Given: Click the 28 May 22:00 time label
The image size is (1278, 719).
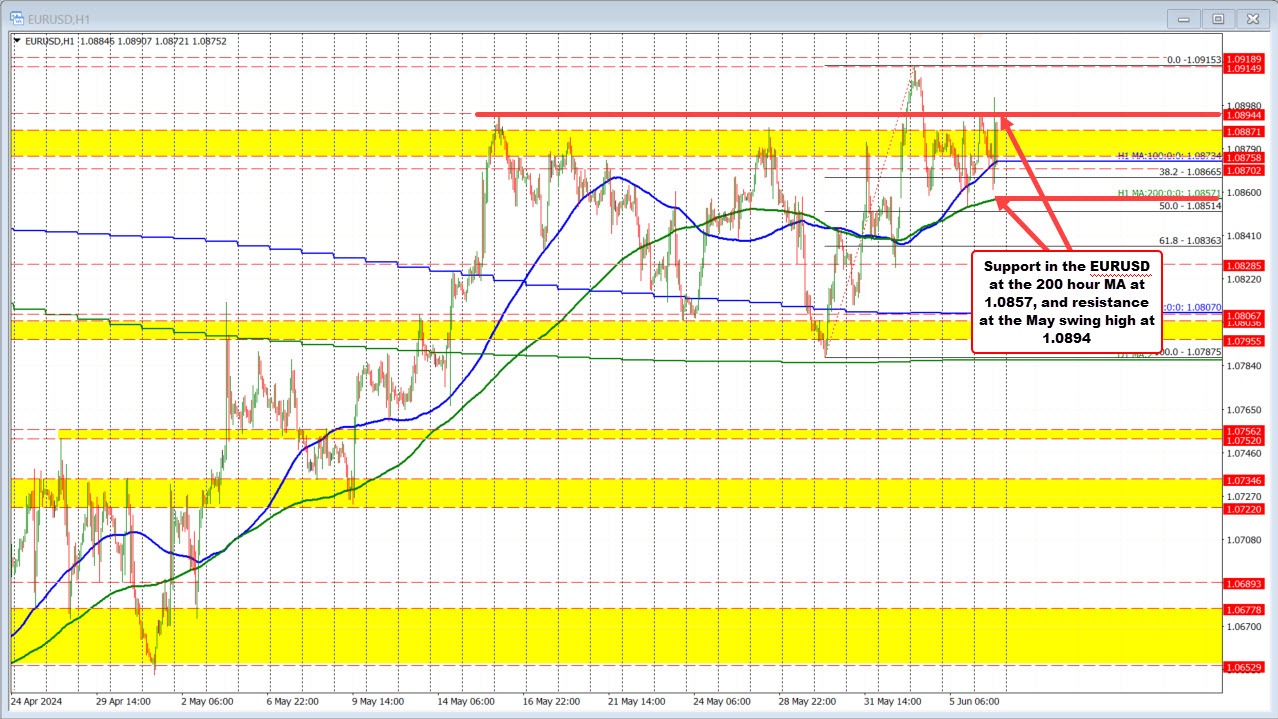Looking at the screenshot, I should (x=806, y=701).
